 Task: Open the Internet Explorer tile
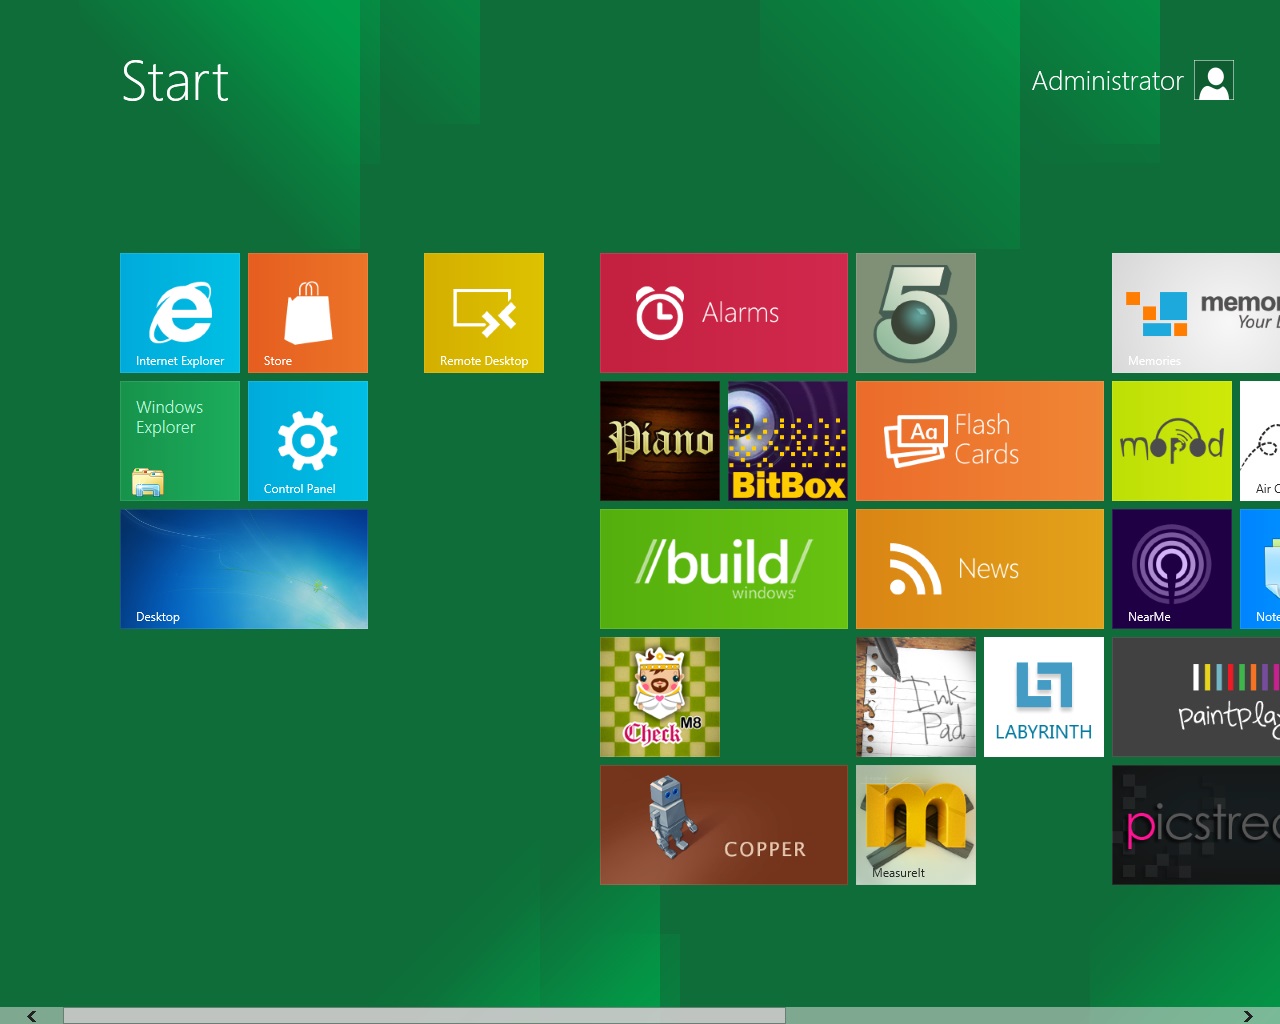(x=180, y=313)
